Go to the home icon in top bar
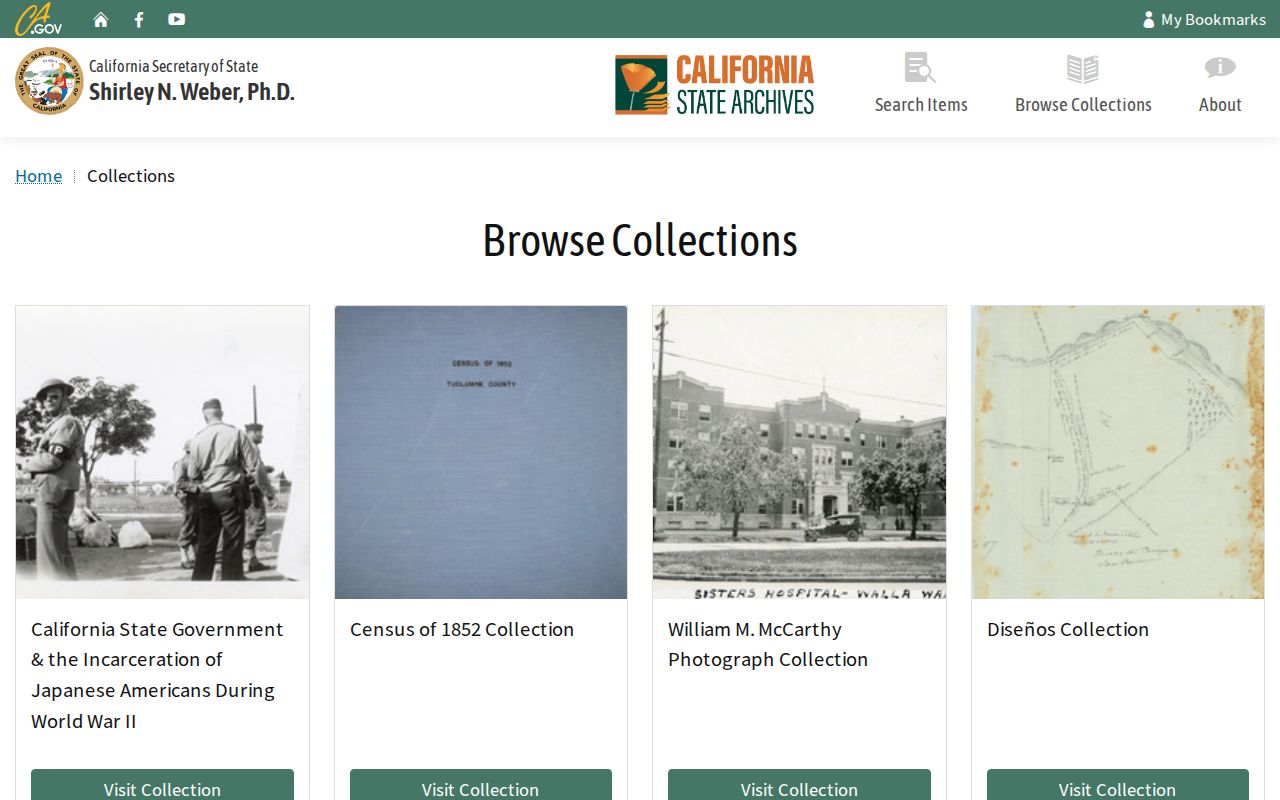Screen dimensions: 1280x800 pos(101,19)
